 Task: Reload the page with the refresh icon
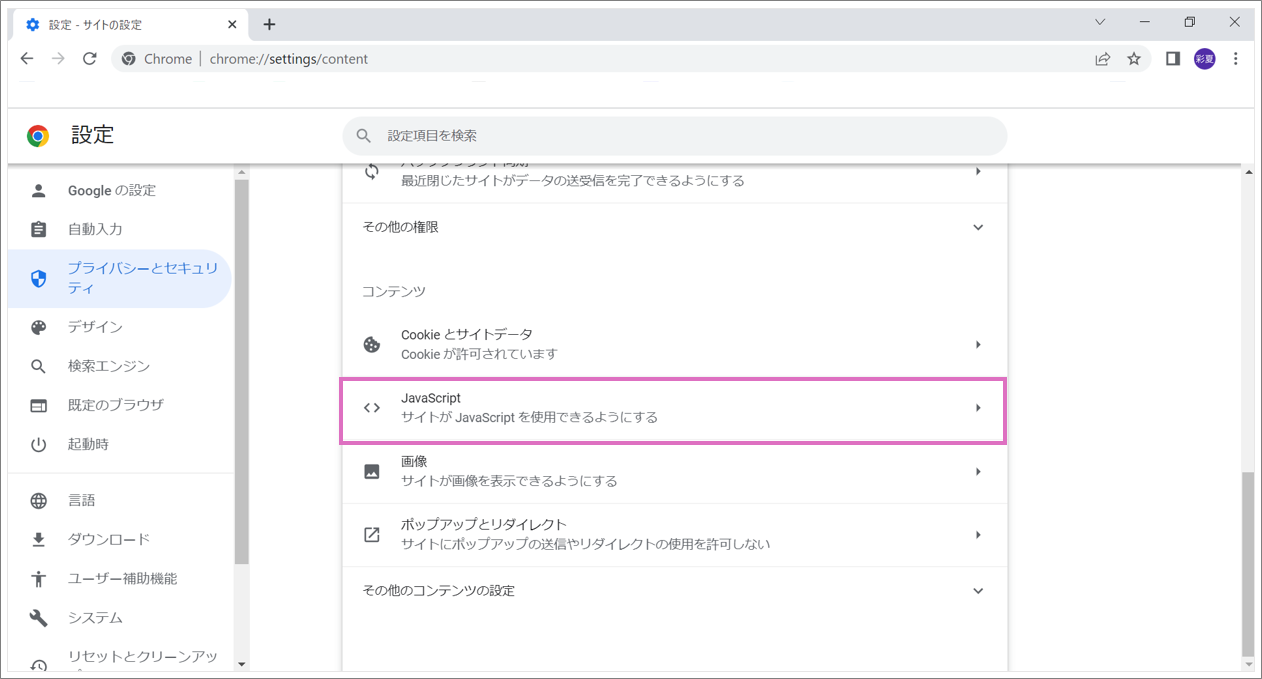click(x=89, y=59)
